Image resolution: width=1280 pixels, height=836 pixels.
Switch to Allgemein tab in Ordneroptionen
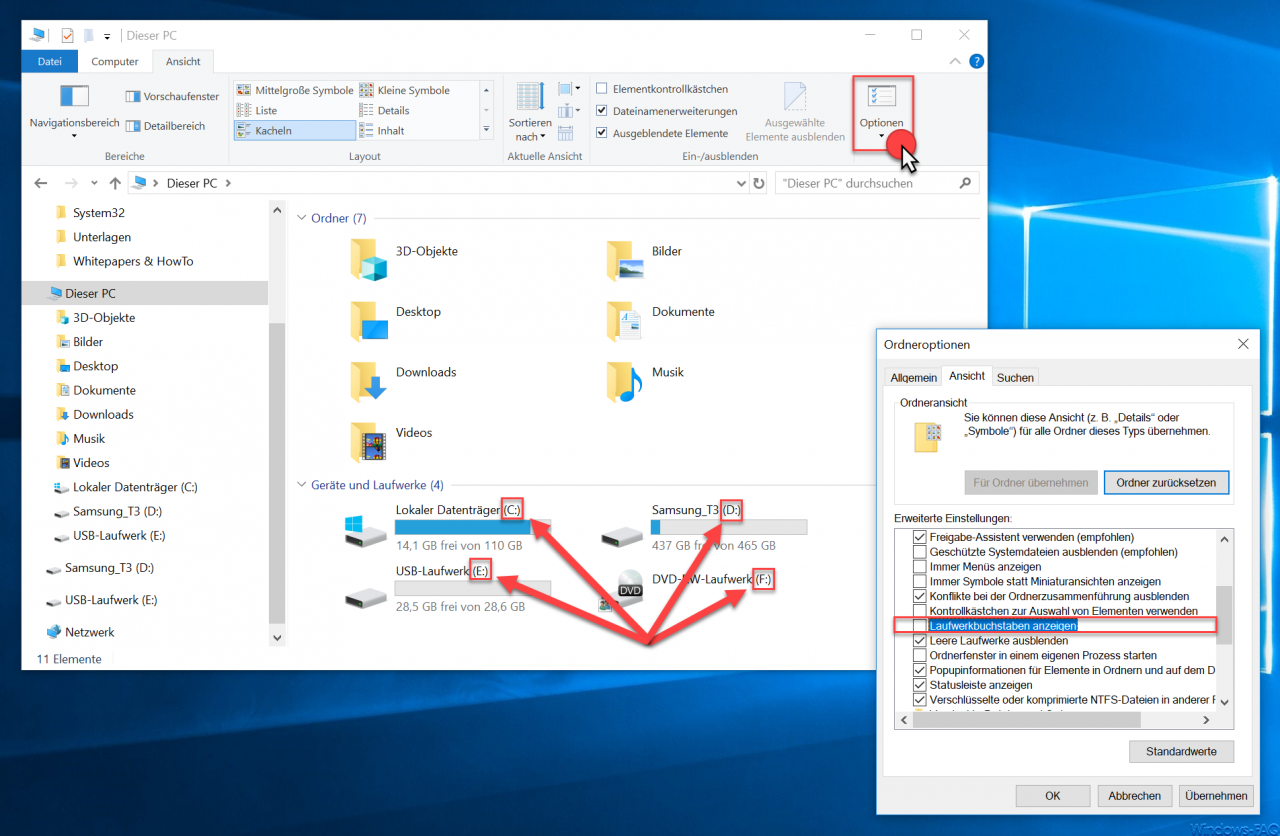pos(914,377)
